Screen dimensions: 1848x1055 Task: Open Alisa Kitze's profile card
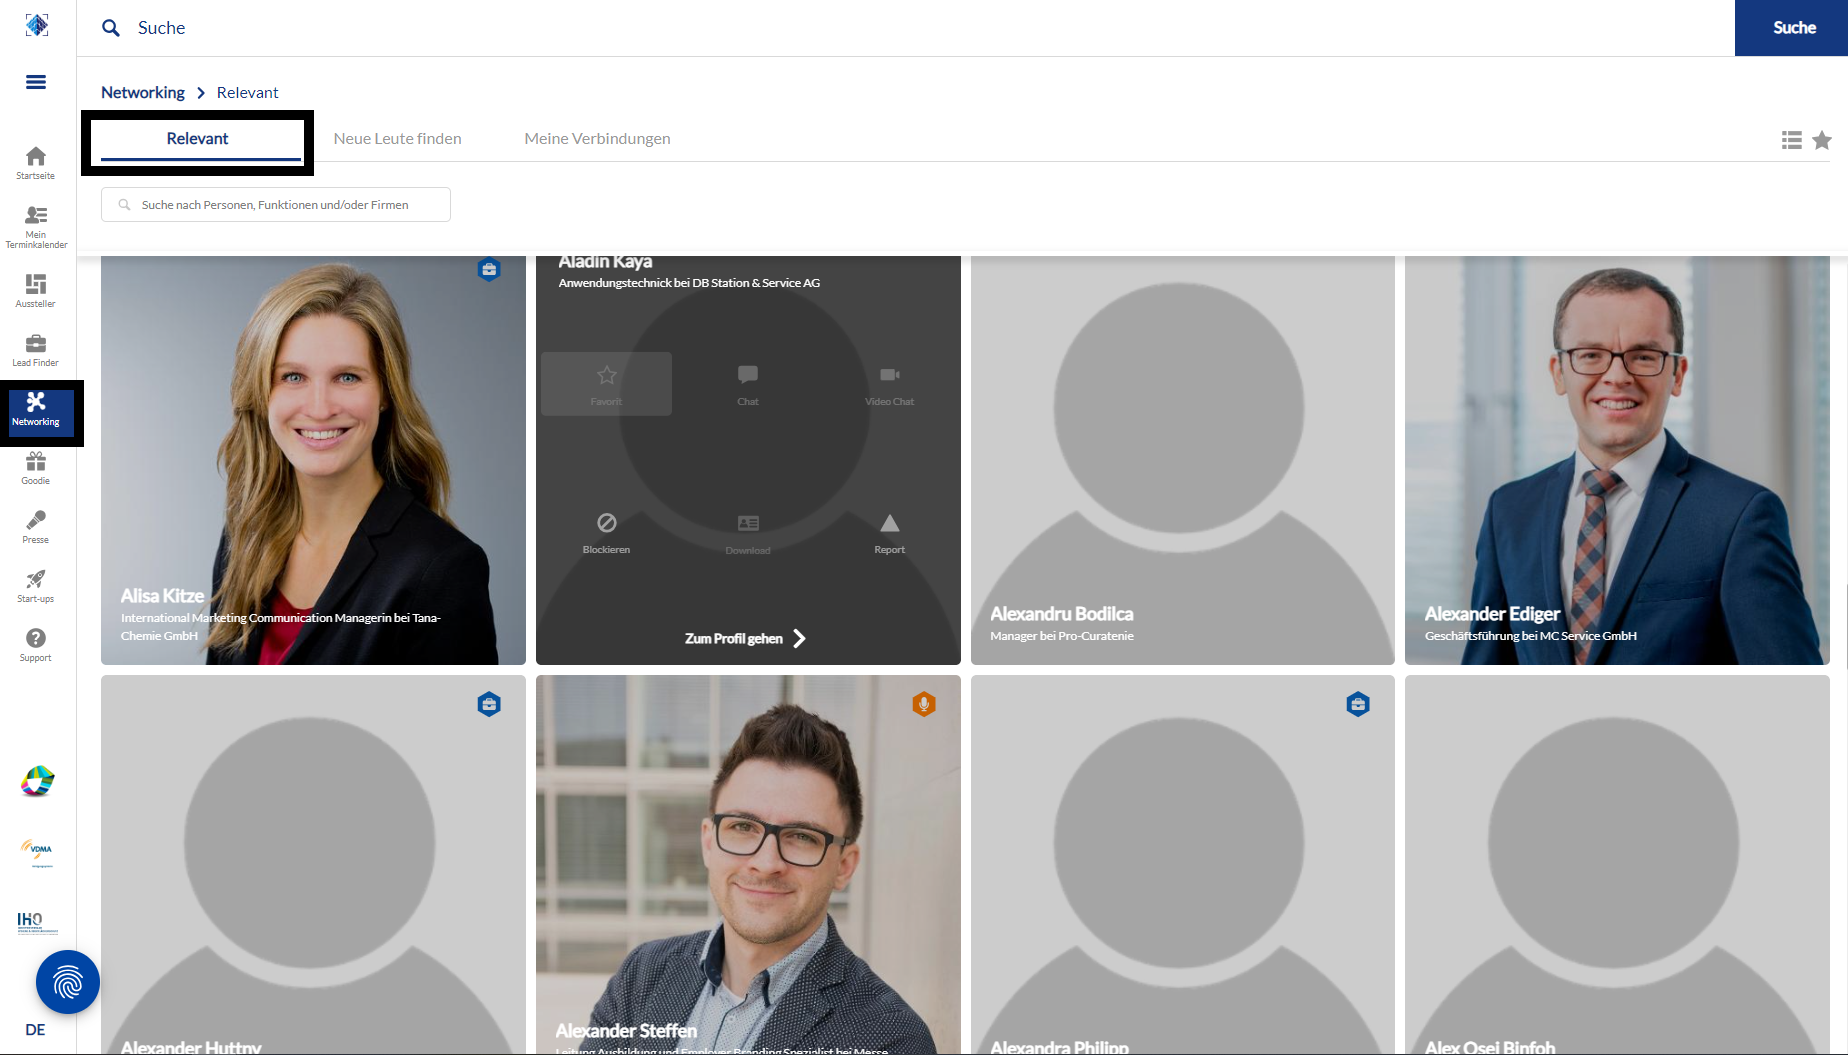pyautogui.click(x=313, y=460)
